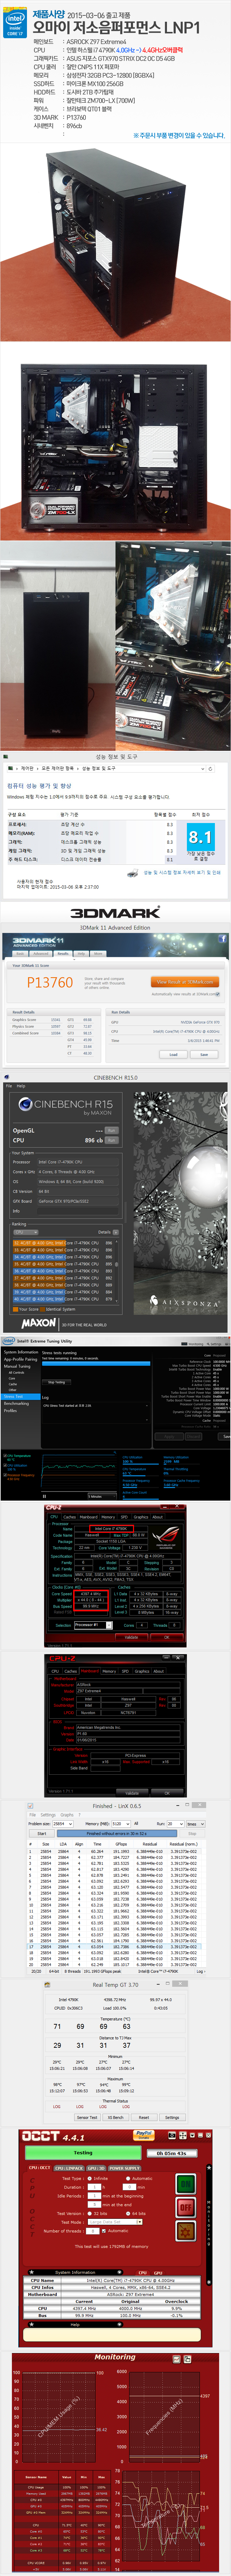Open Benchmarking in Intel XTU sidebar
This screenshot has width=231, height=2576.
tap(16, 1403)
